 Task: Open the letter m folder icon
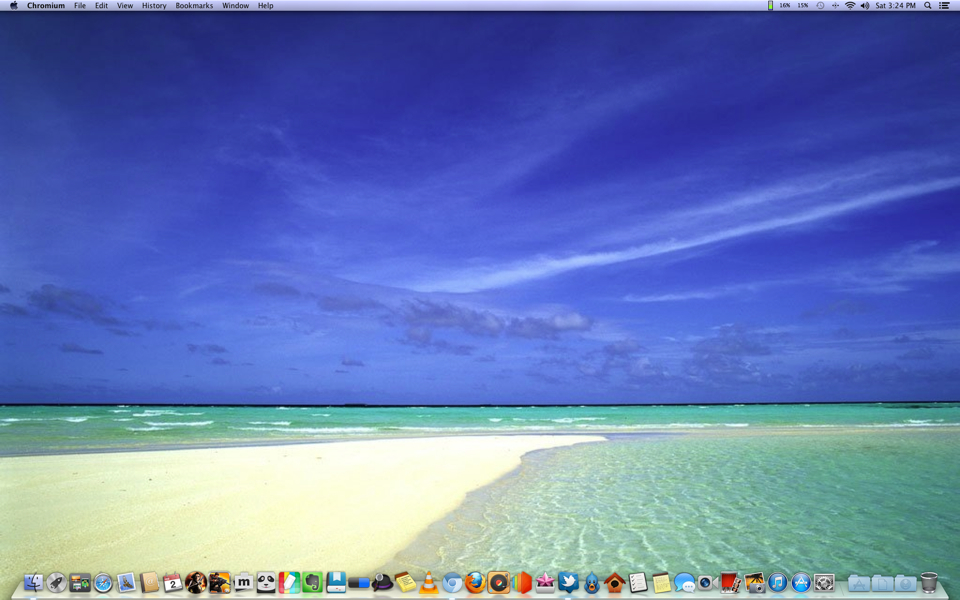(x=243, y=582)
